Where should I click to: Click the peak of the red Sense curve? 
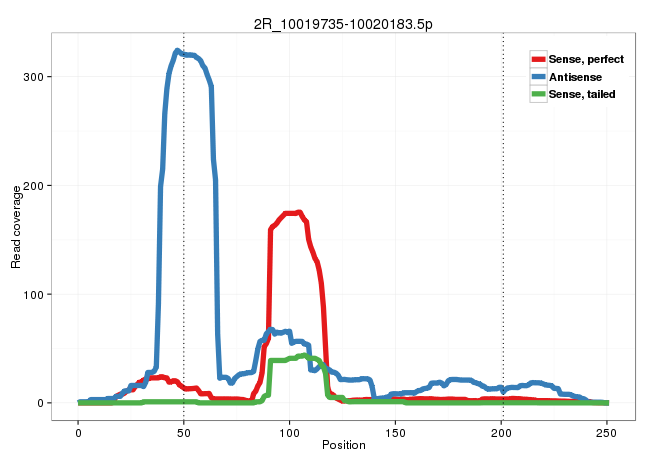point(298,212)
